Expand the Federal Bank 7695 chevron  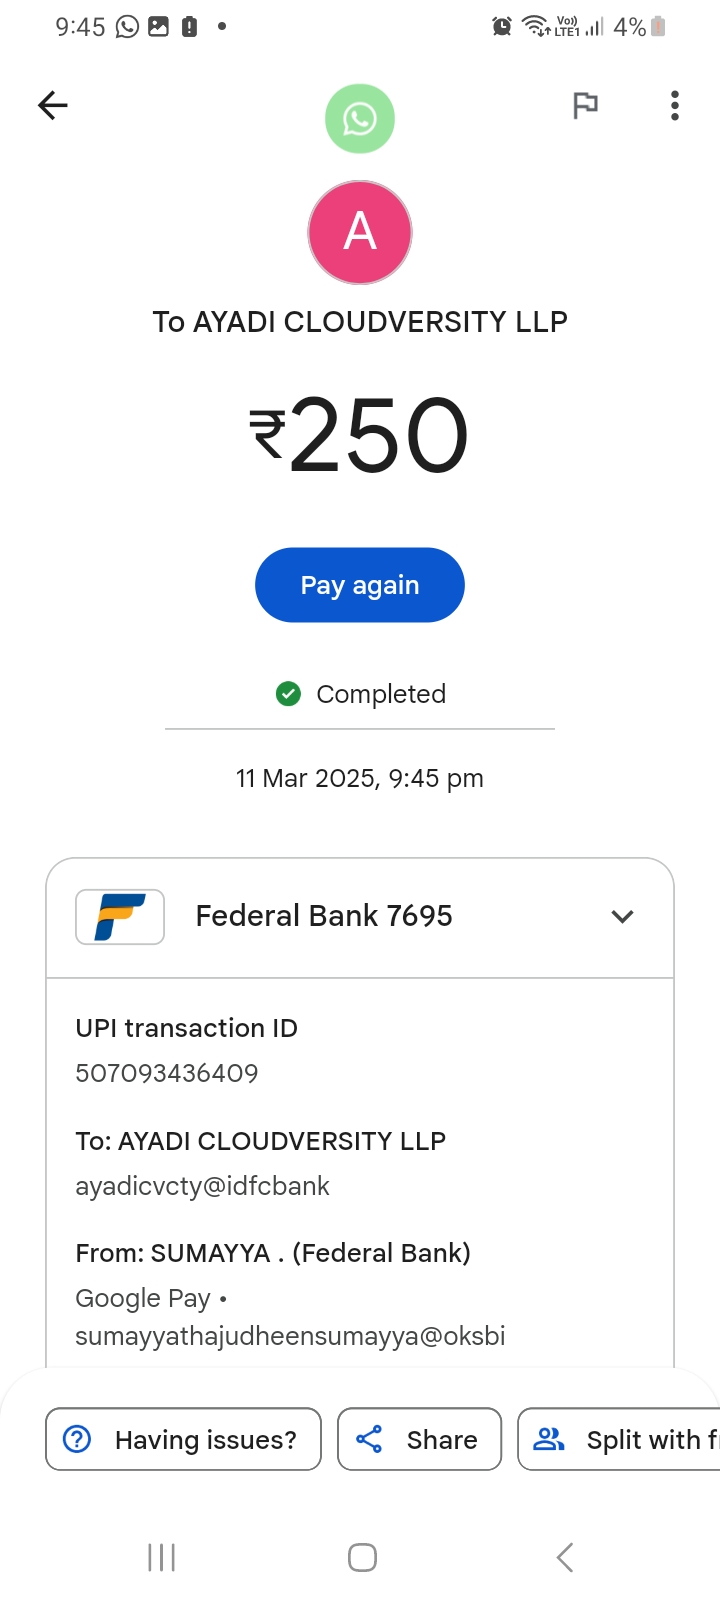click(x=622, y=916)
